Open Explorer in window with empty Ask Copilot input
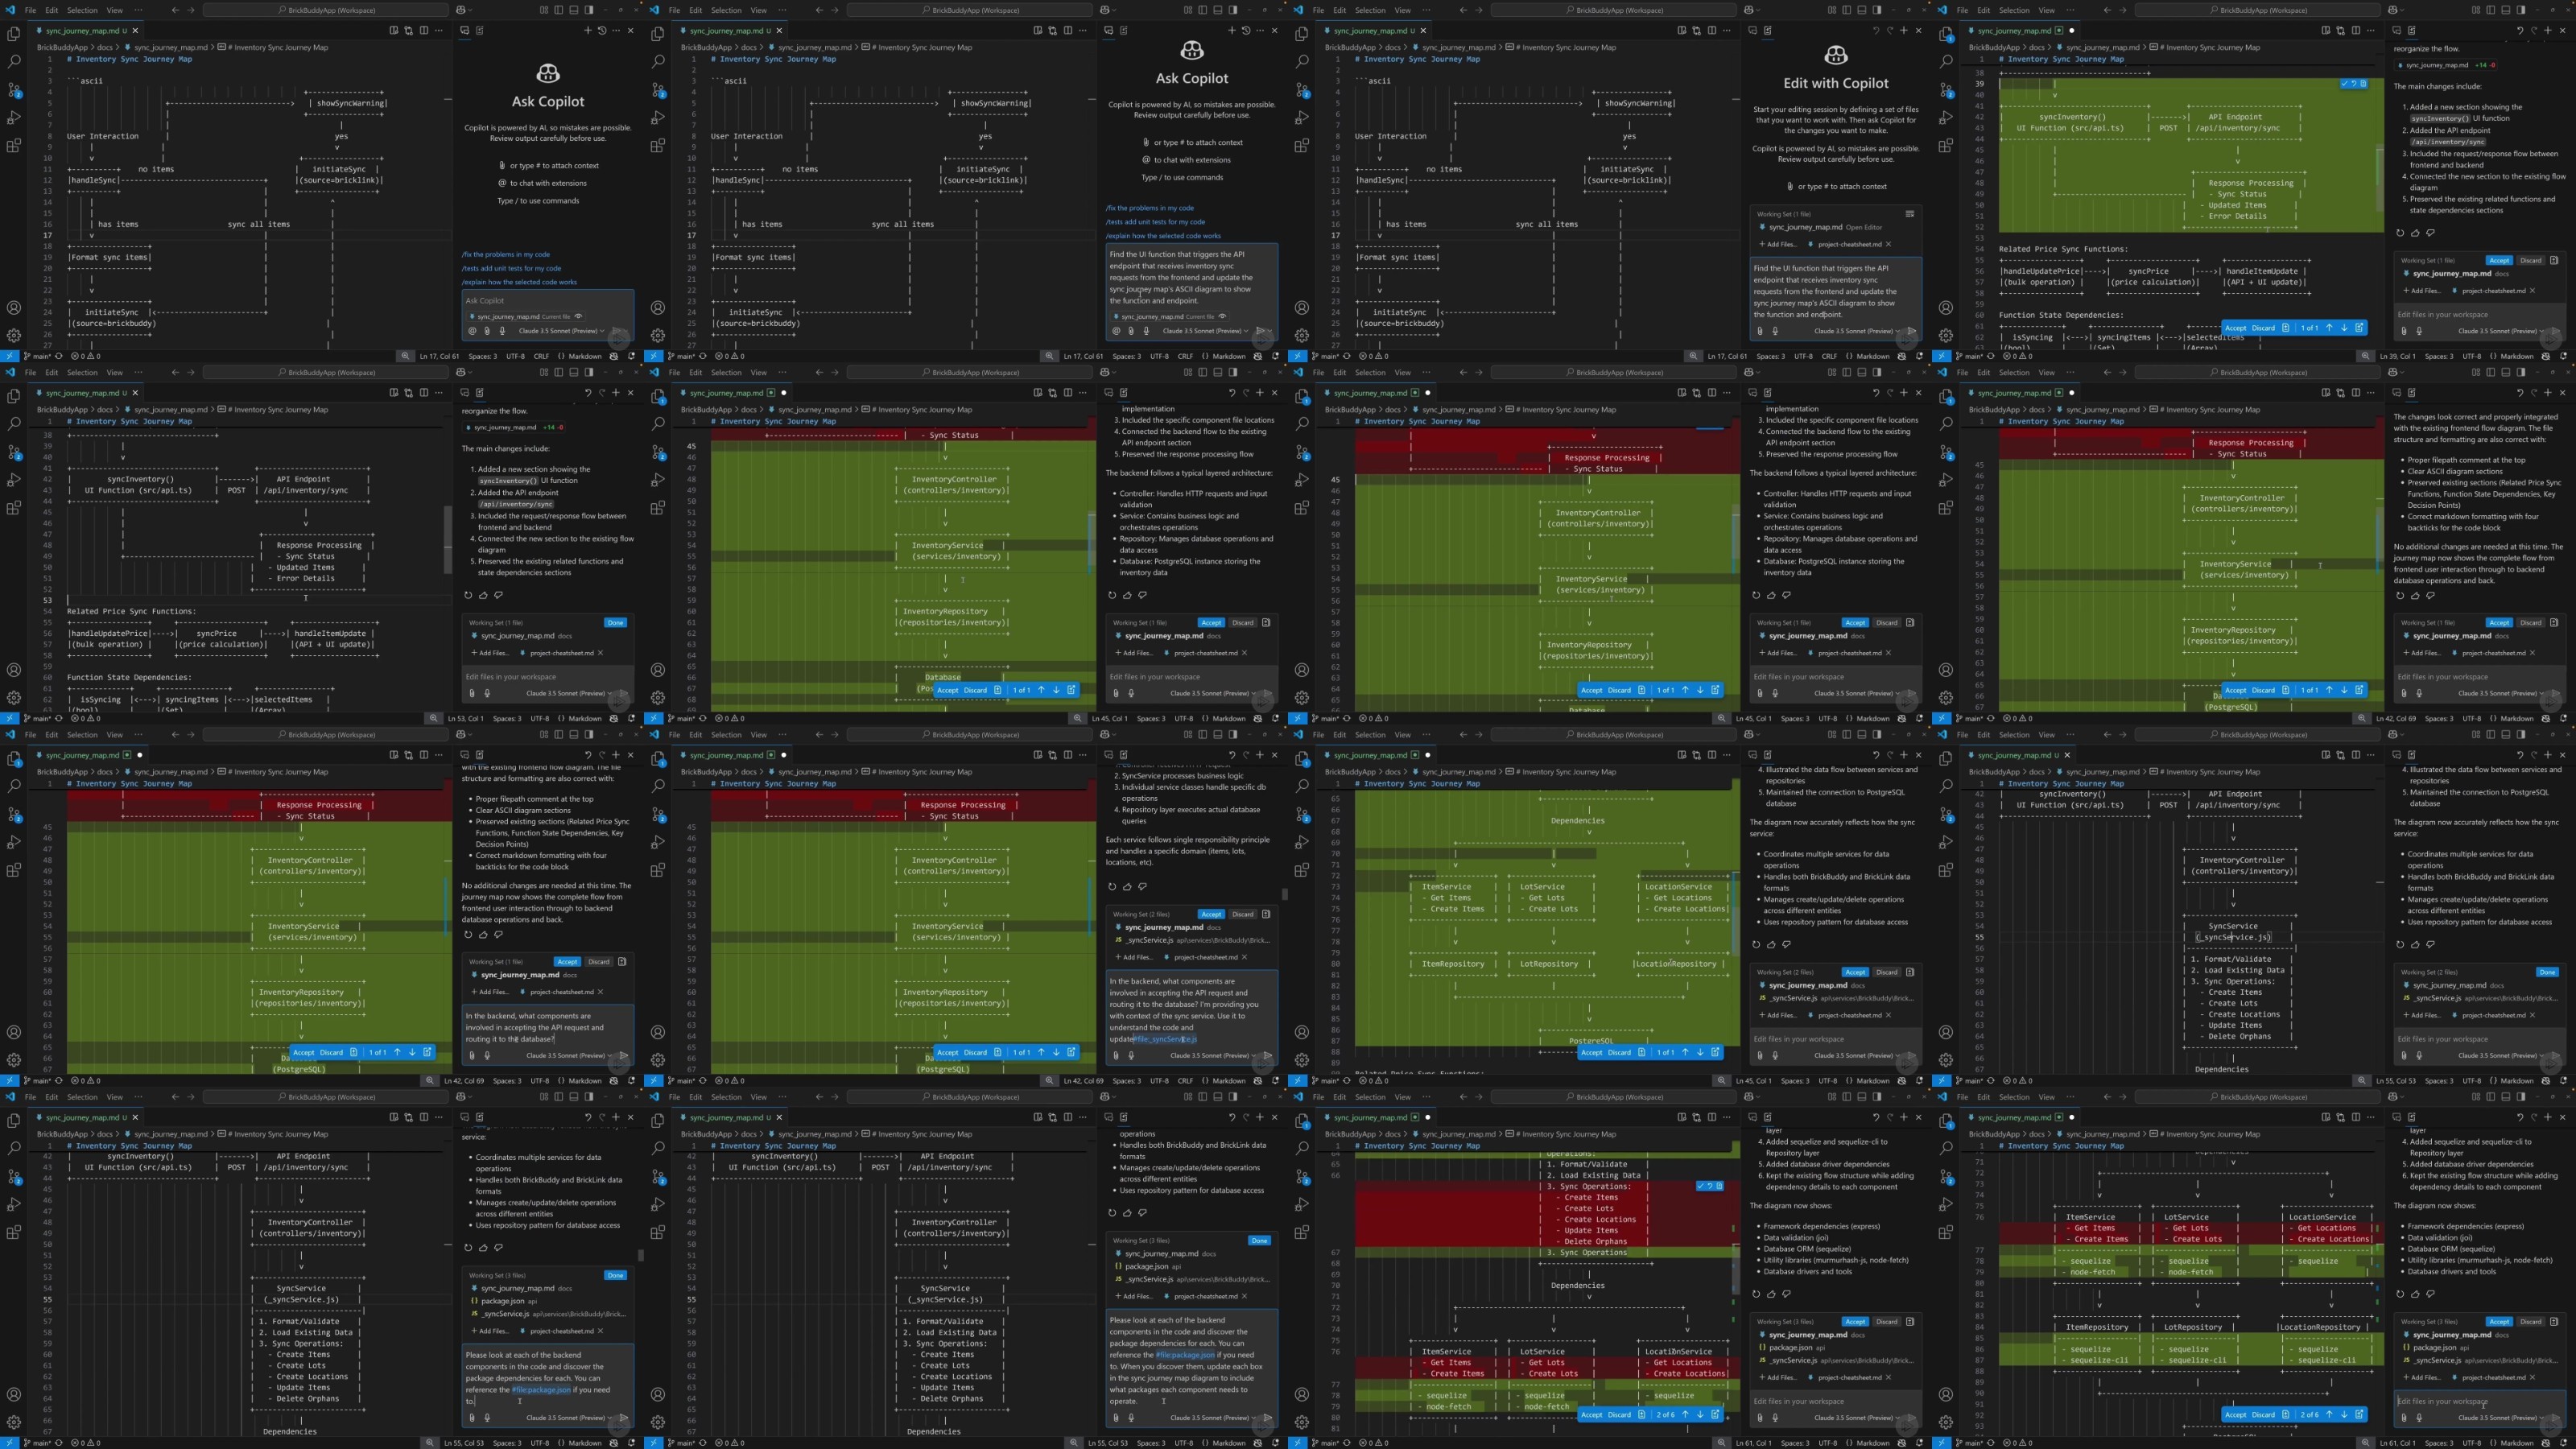 [14, 34]
